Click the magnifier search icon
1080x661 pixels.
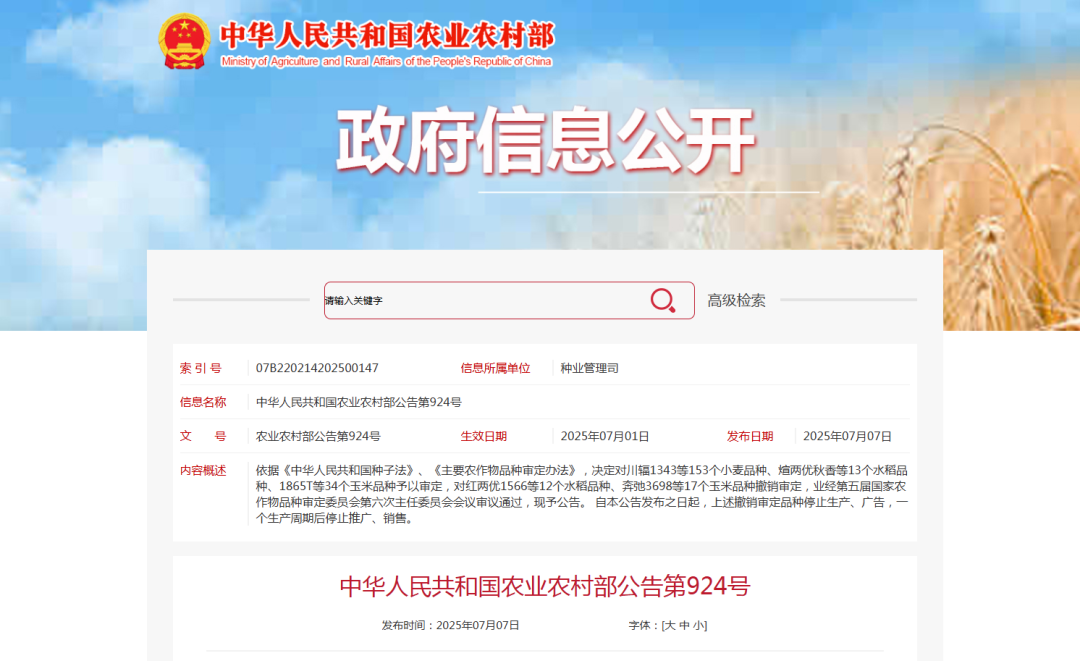point(663,300)
